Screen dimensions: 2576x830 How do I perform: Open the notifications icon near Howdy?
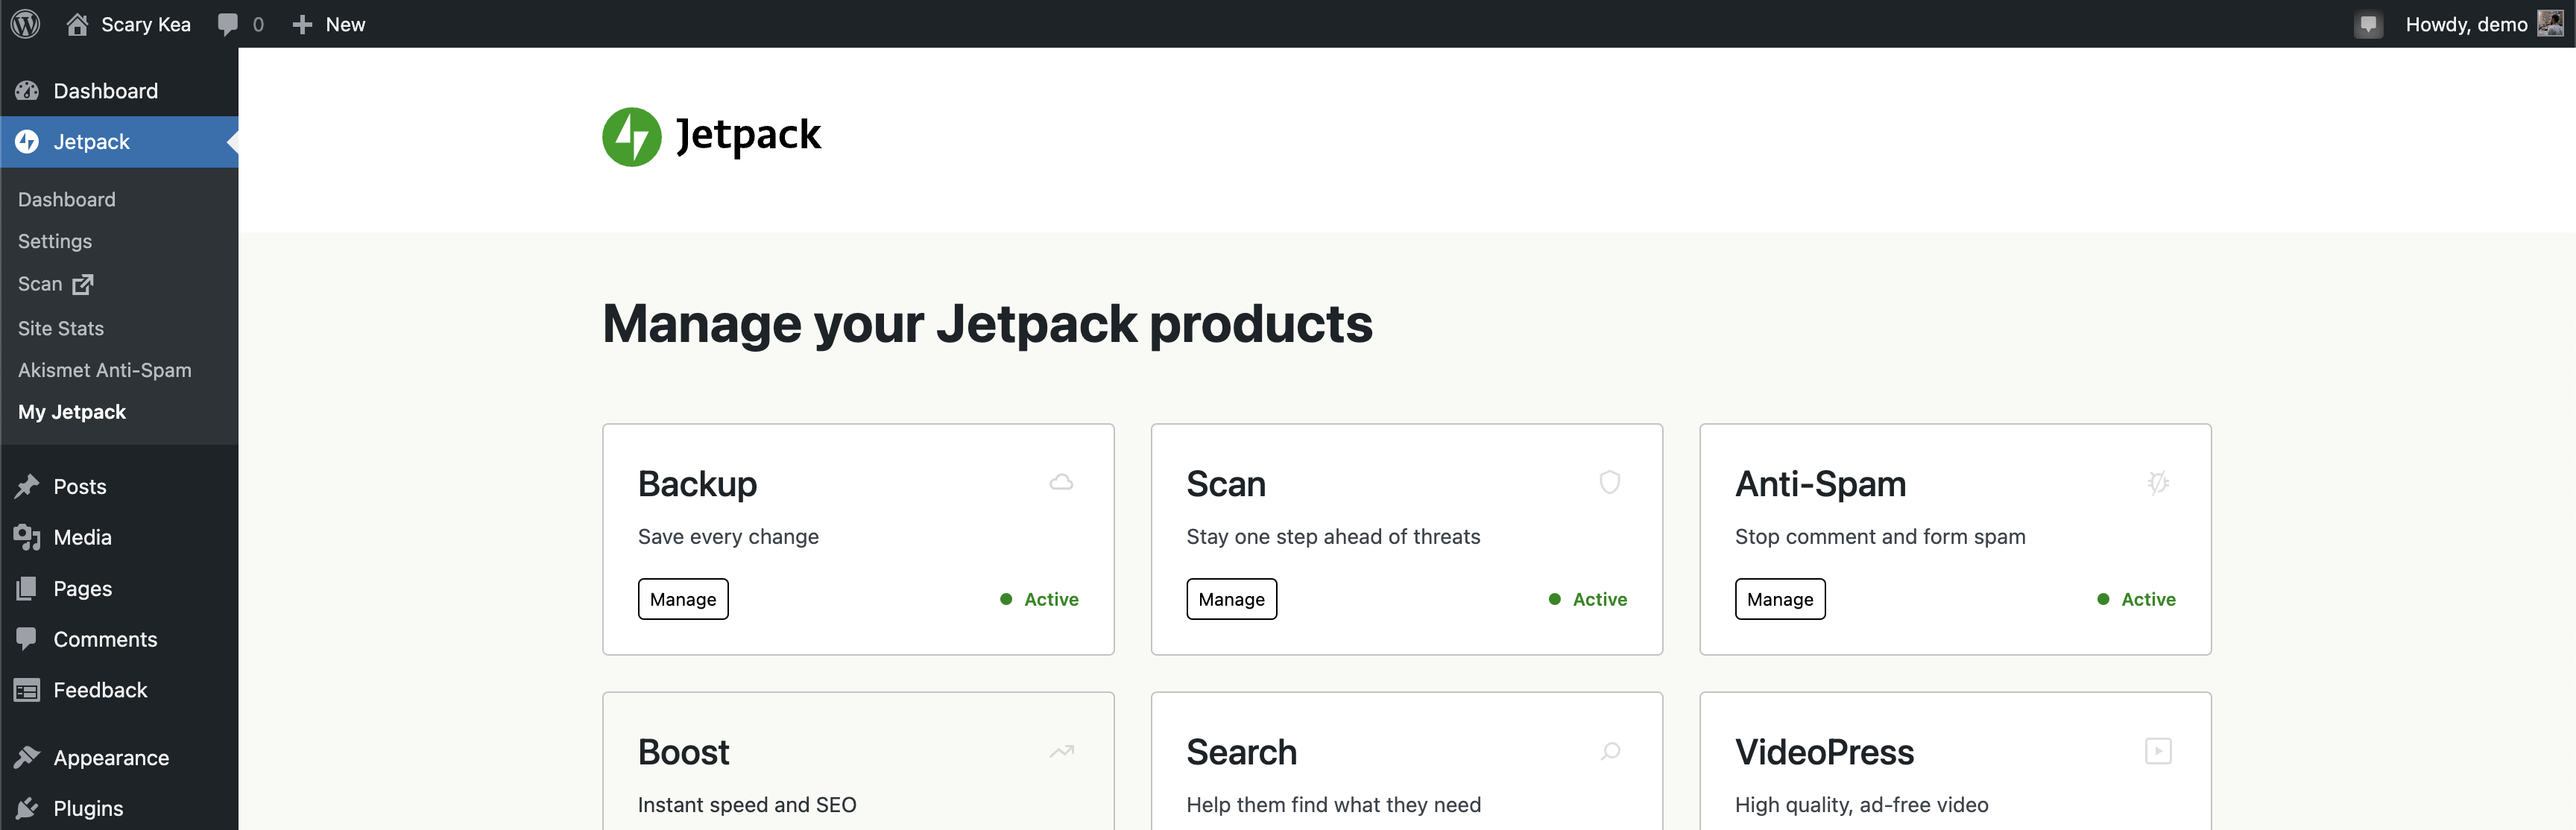(2368, 24)
